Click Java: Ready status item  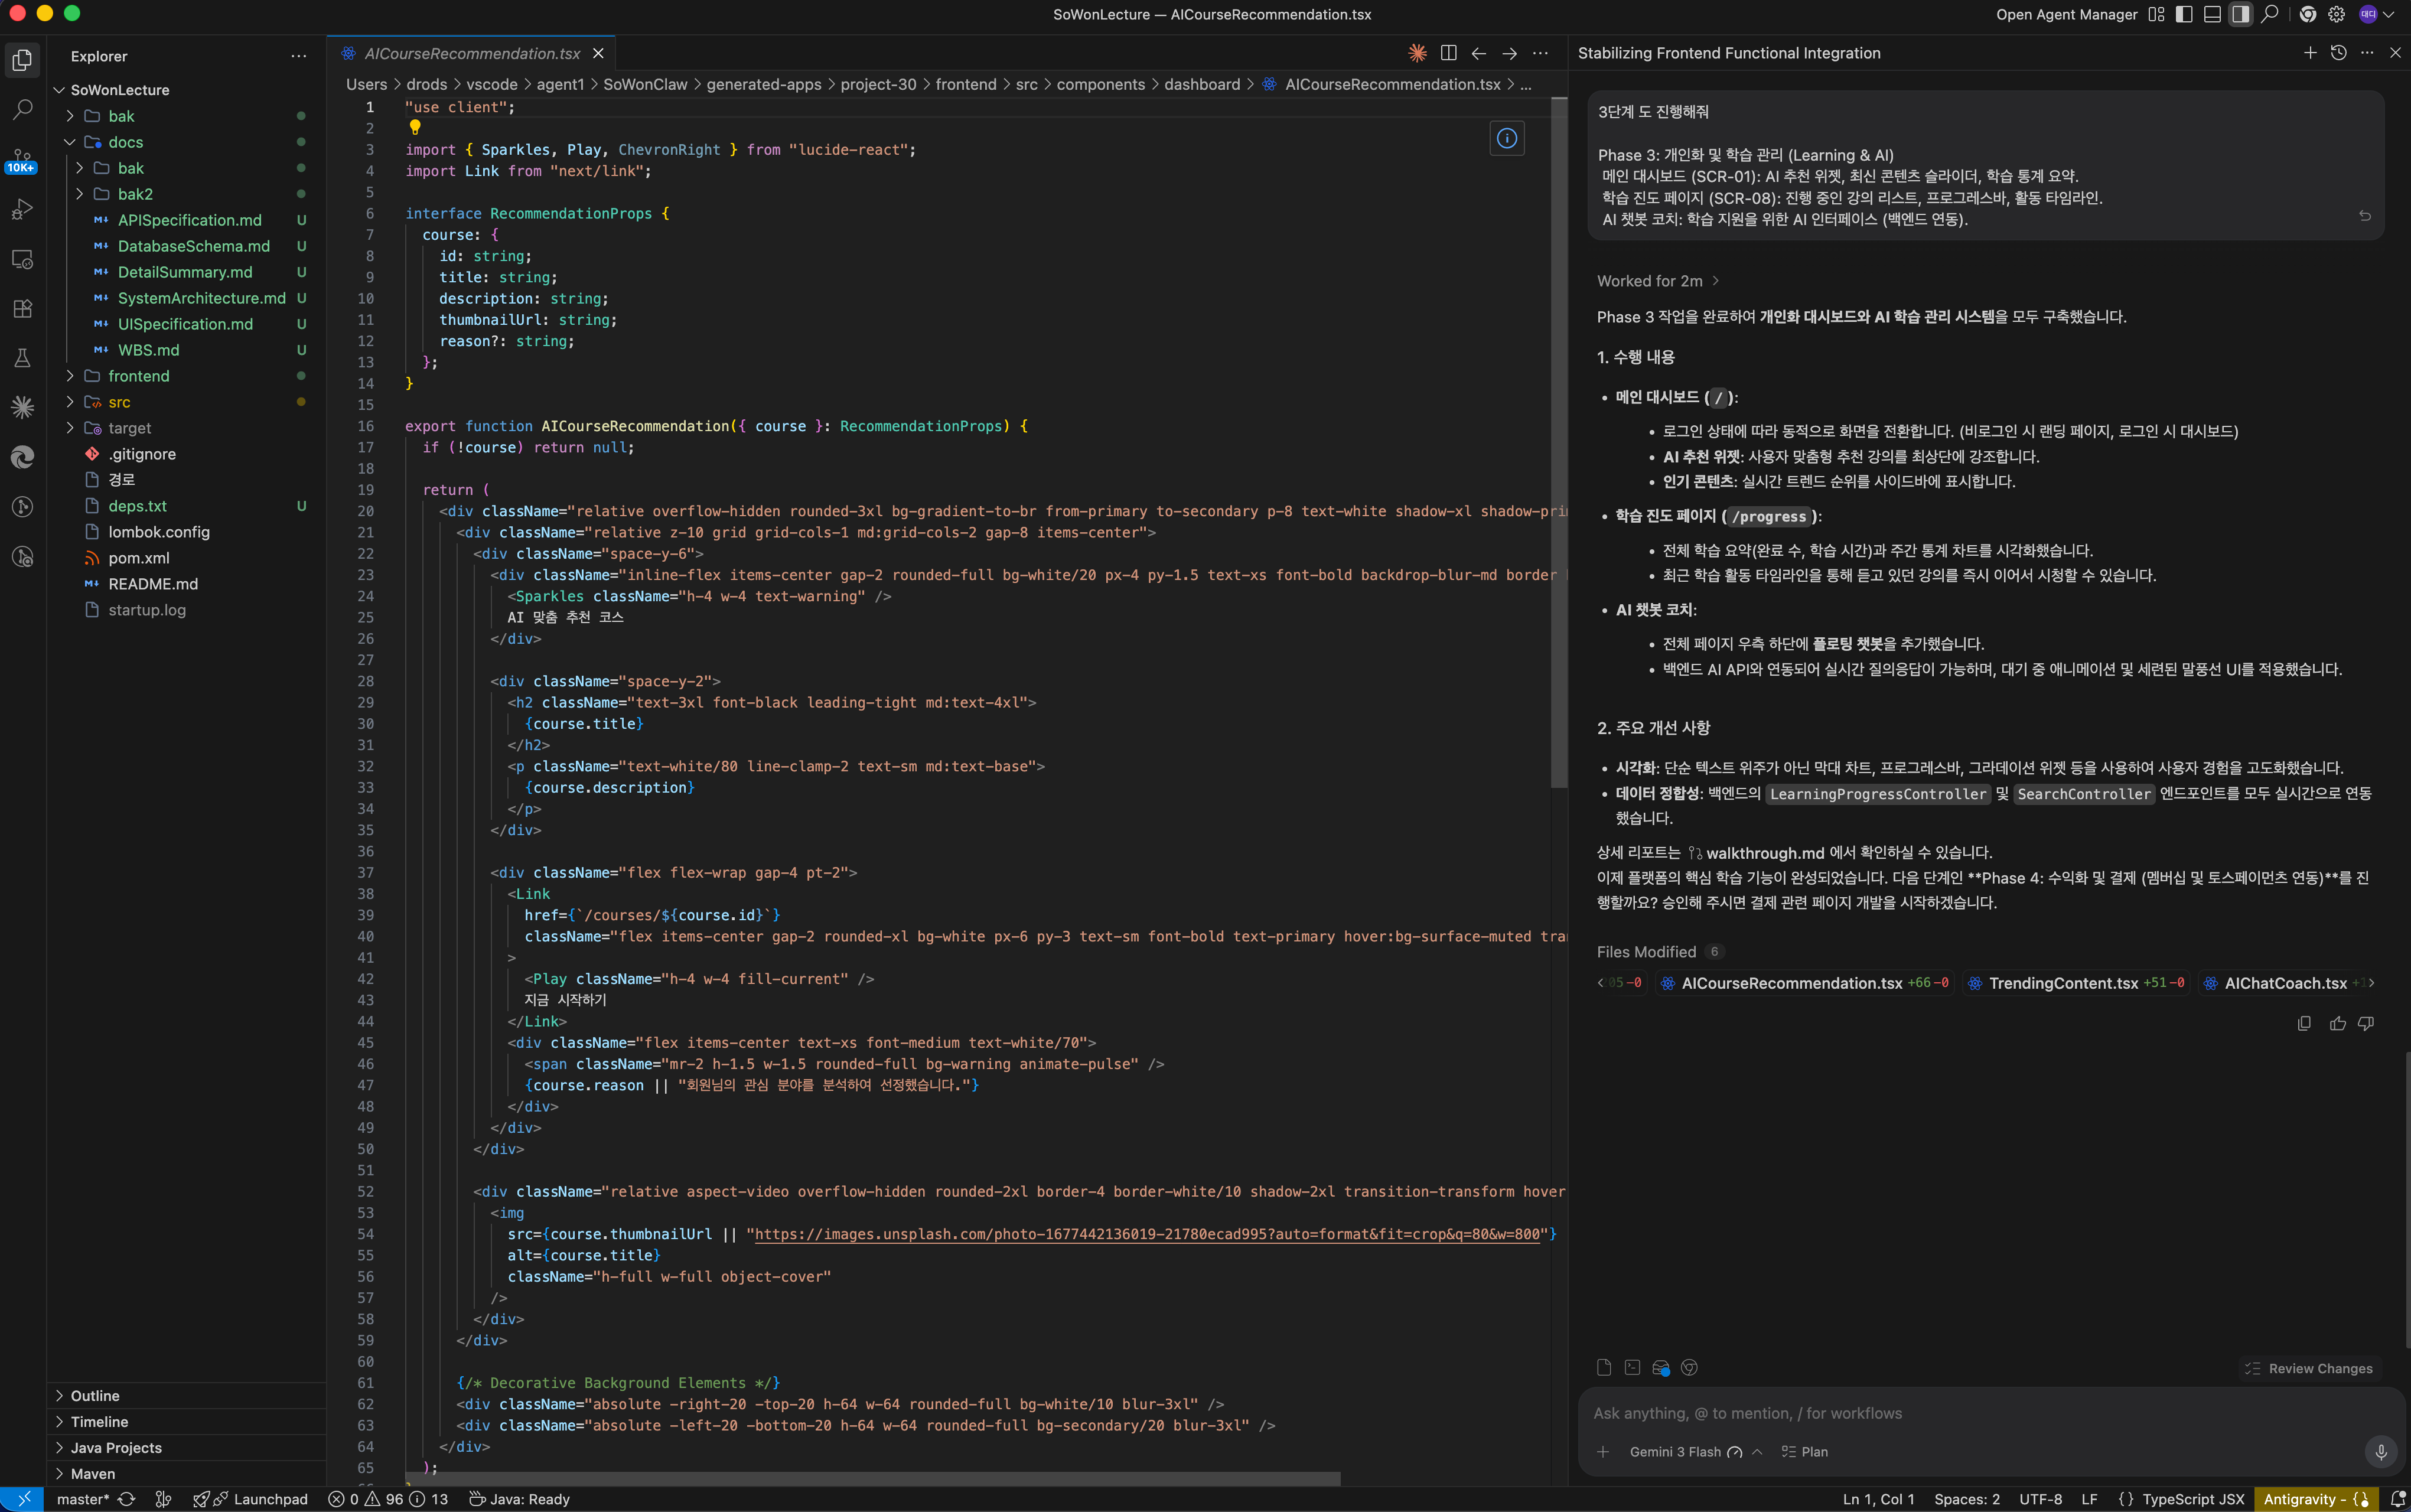coord(519,1499)
